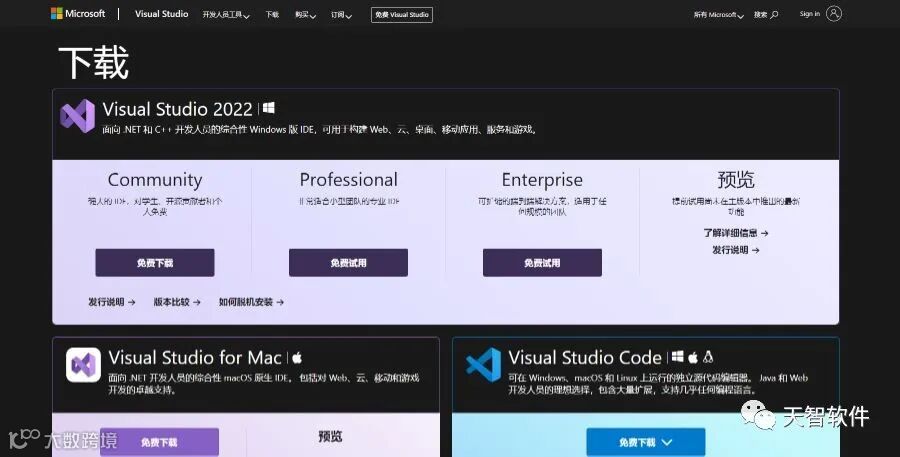
Task: Click the 免费 Visual Studio button
Action: coord(402,15)
